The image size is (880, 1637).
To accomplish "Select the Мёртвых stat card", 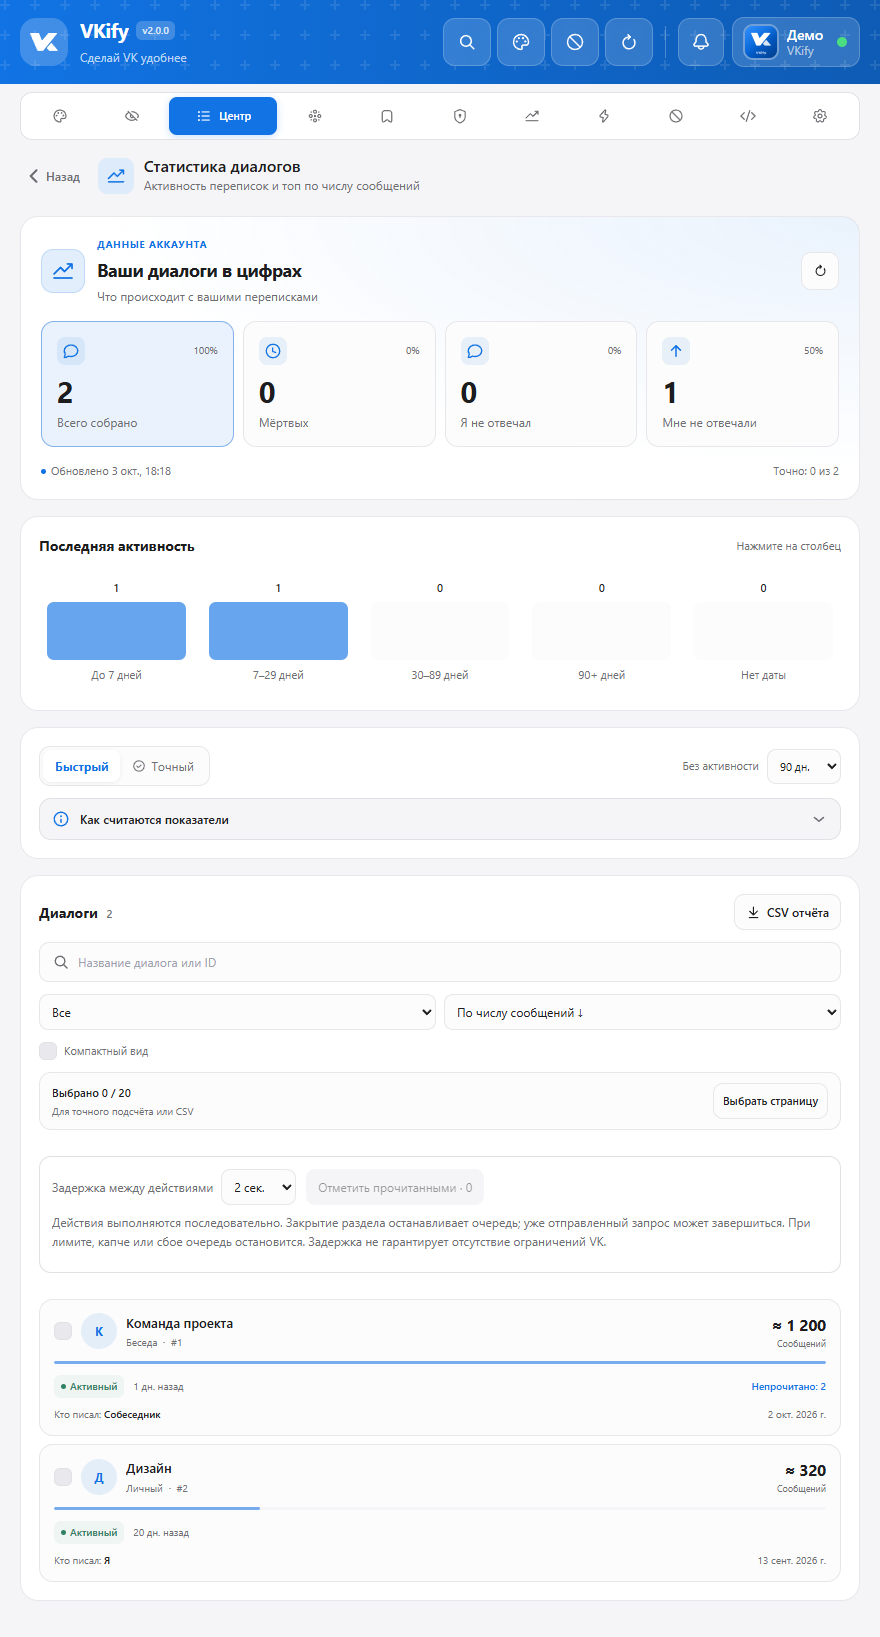I will (x=339, y=384).
